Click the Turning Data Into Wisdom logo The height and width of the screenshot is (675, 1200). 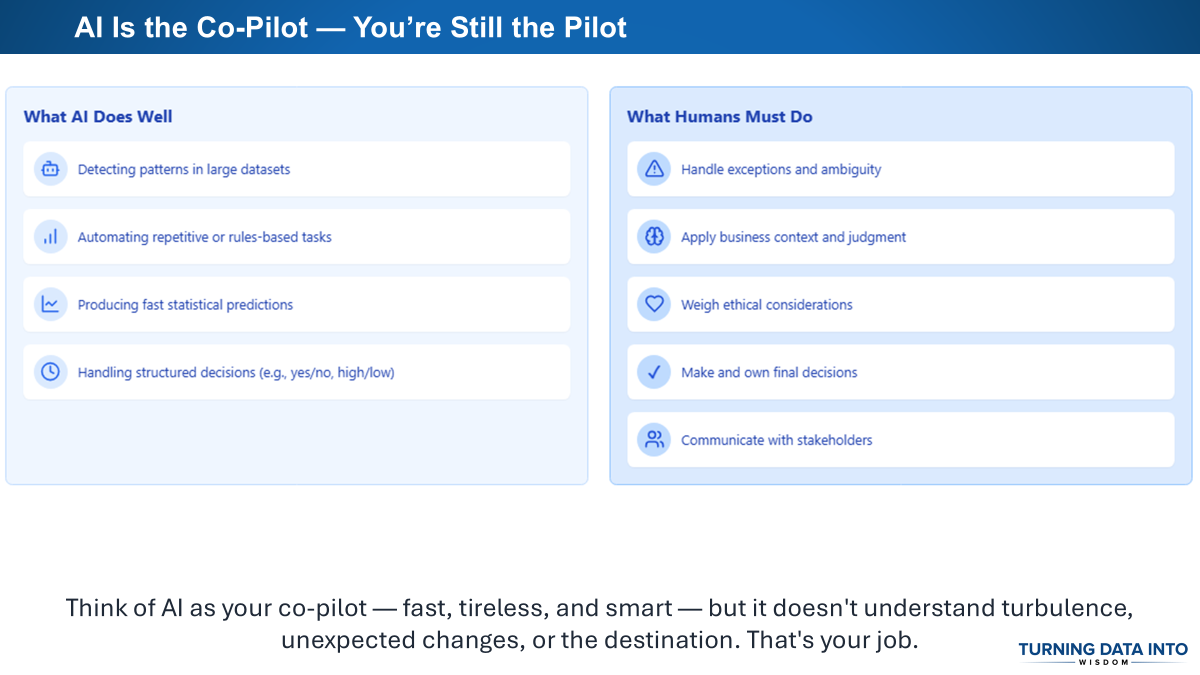[x=1103, y=653]
